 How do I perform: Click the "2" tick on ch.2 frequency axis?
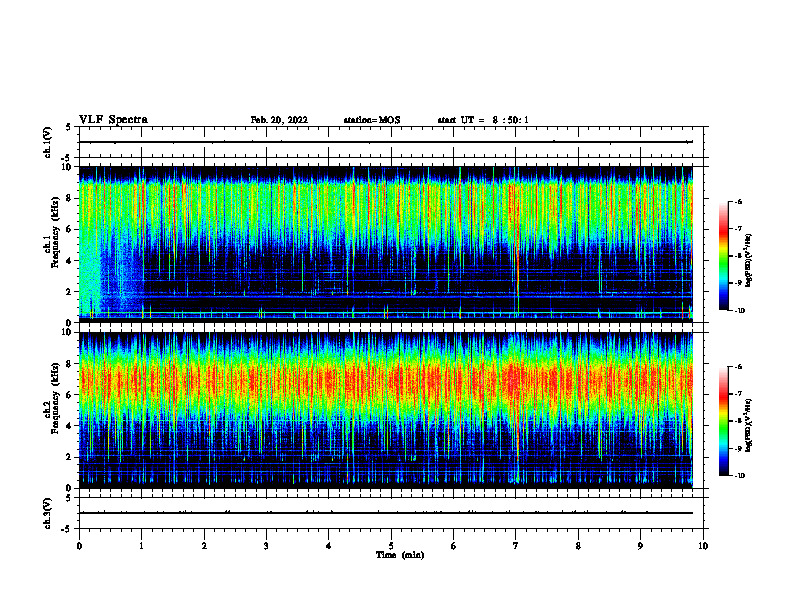click(70, 457)
